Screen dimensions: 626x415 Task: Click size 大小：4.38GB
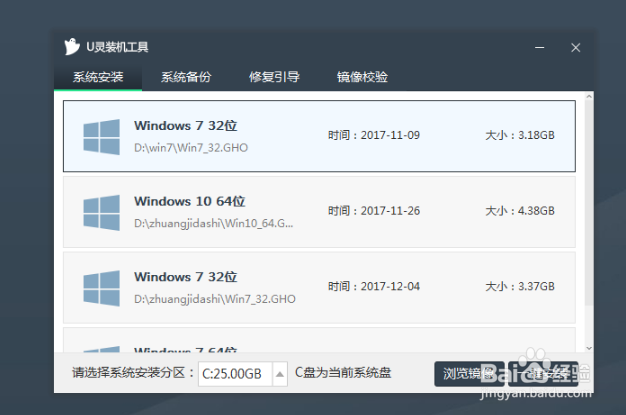pyautogui.click(x=520, y=211)
